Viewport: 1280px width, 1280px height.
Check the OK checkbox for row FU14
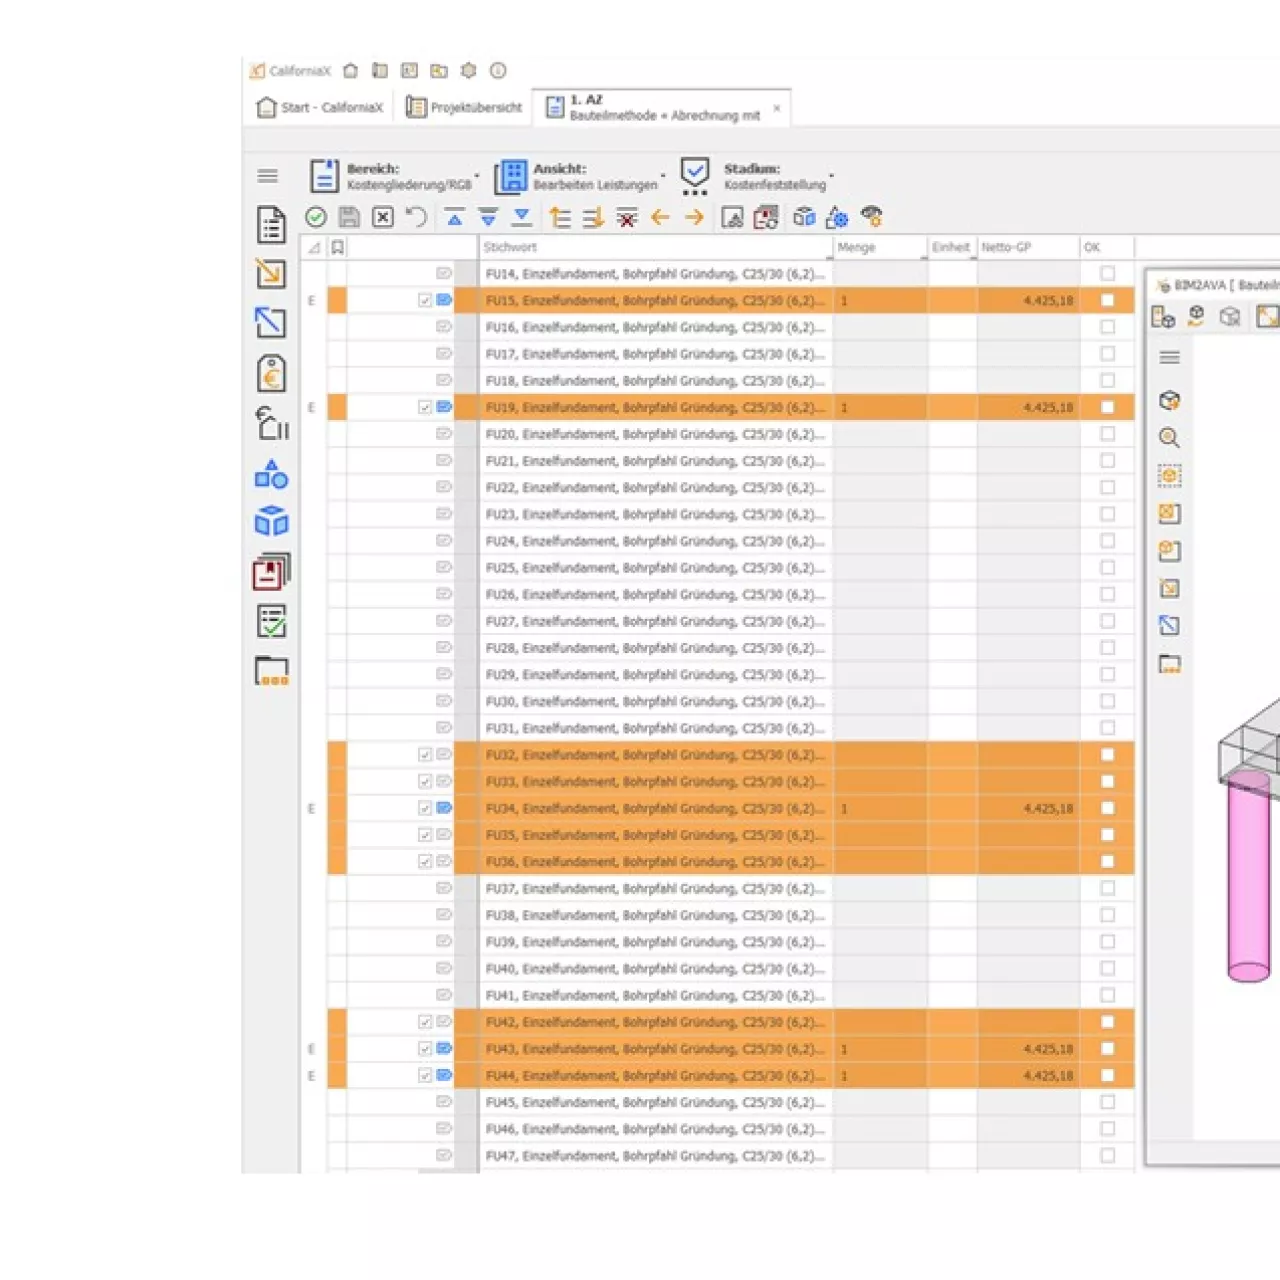(1107, 273)
